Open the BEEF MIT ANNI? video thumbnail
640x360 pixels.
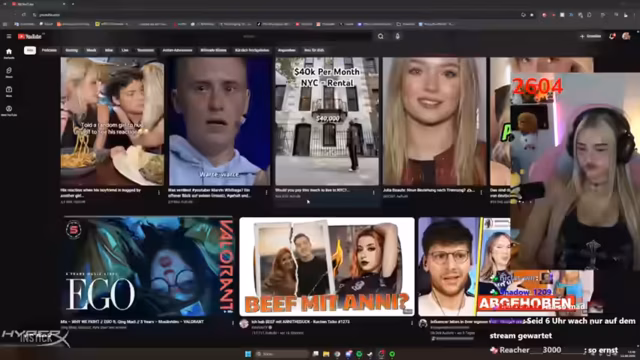pos(327,267)
